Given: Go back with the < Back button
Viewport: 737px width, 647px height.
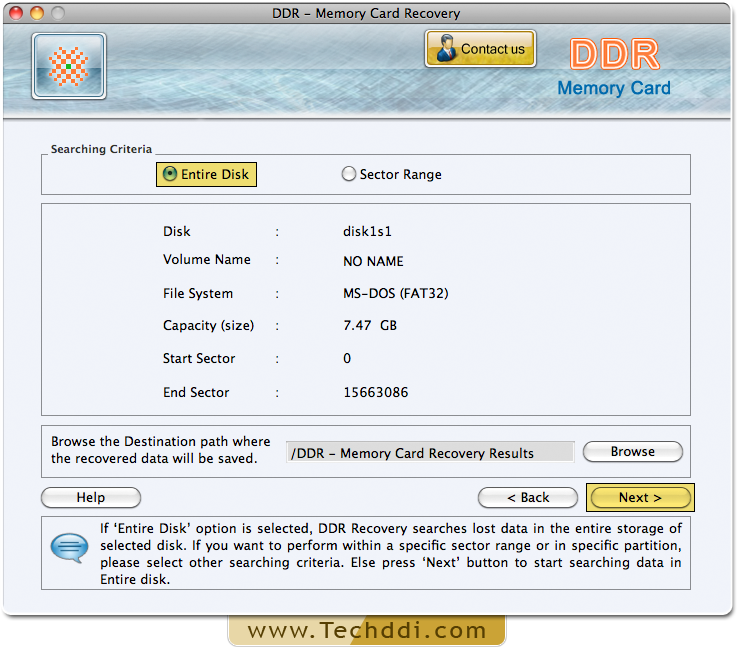Looking at the screenshot, I should click(527, 497).
